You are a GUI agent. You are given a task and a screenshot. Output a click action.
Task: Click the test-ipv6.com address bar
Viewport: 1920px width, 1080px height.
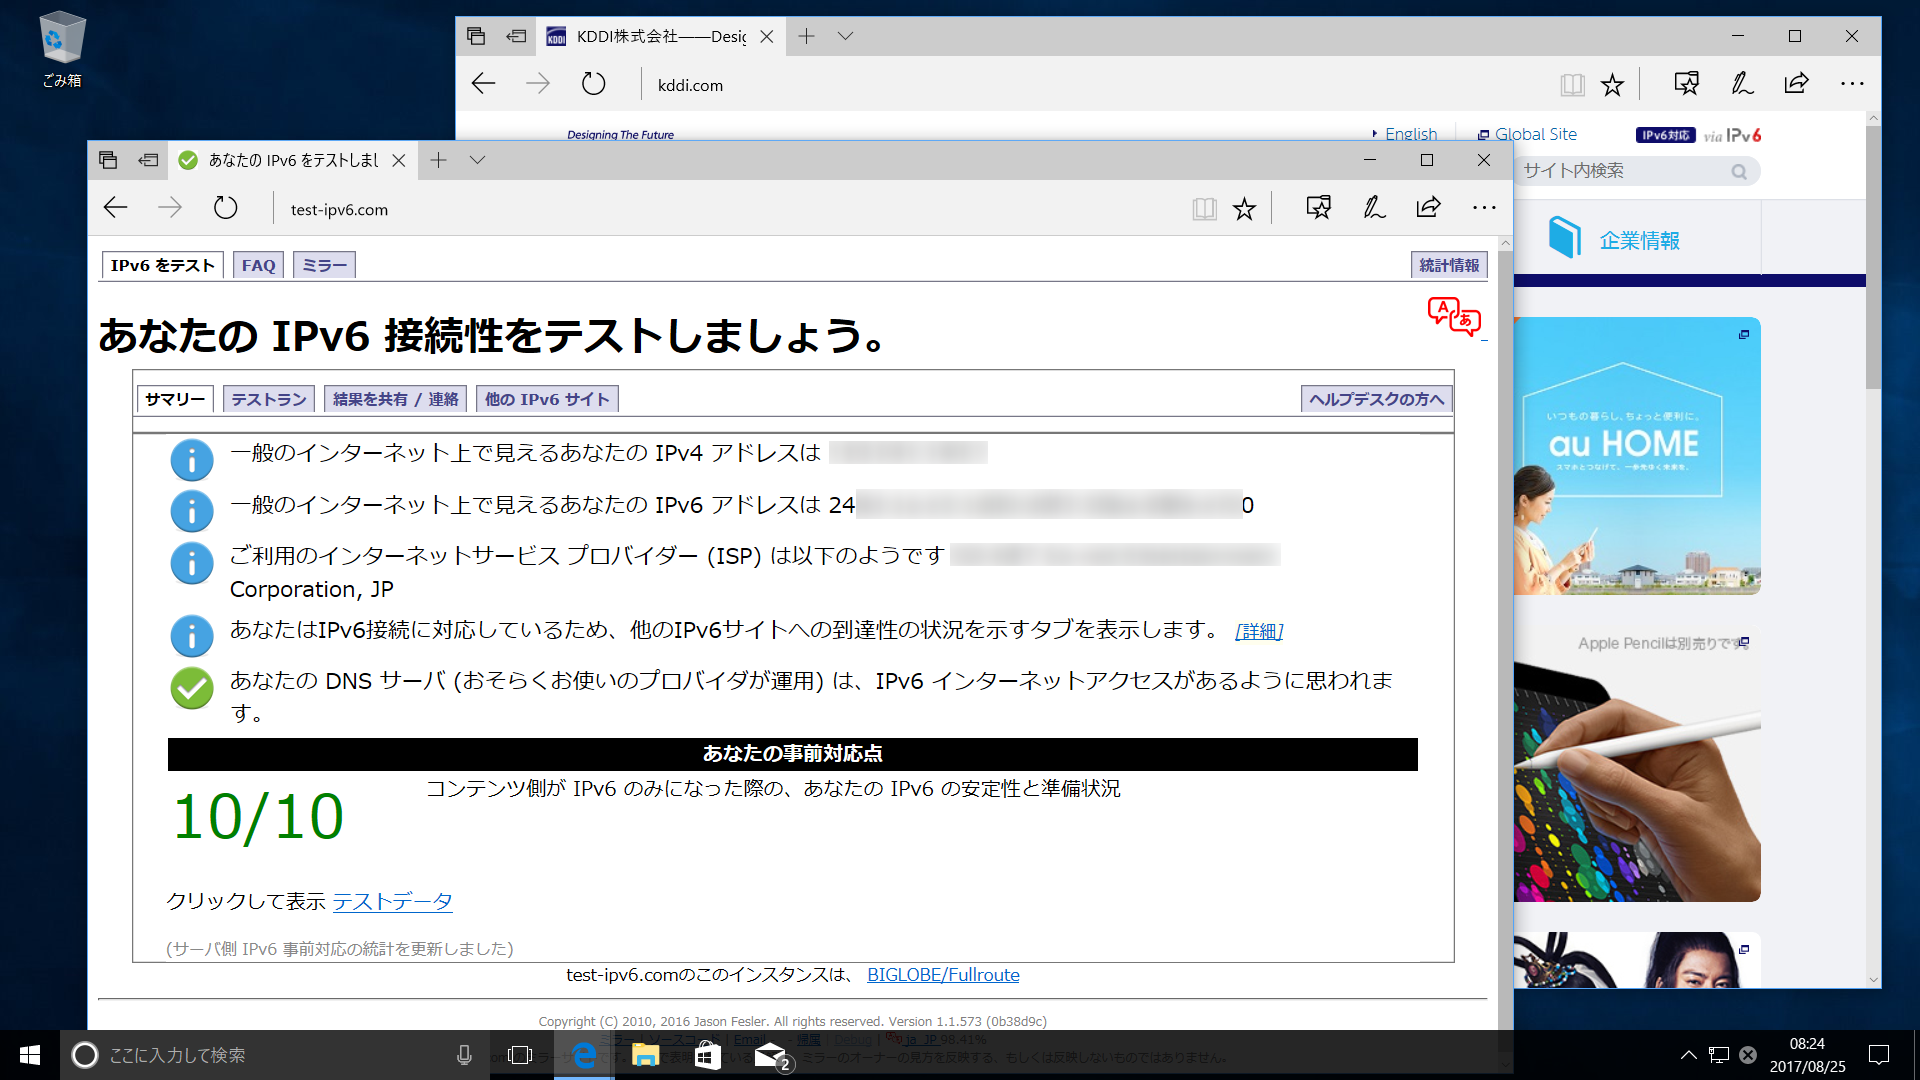pyautogui.click(x=340, y=208)
